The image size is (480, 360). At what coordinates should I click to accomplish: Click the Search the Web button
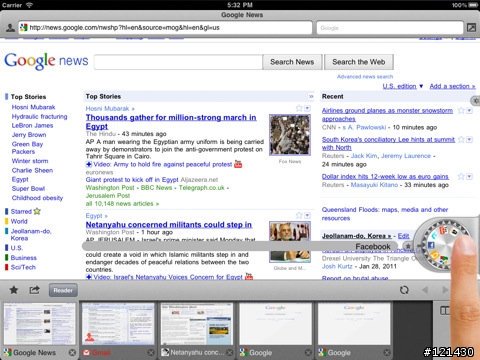(x=359, y=62)
